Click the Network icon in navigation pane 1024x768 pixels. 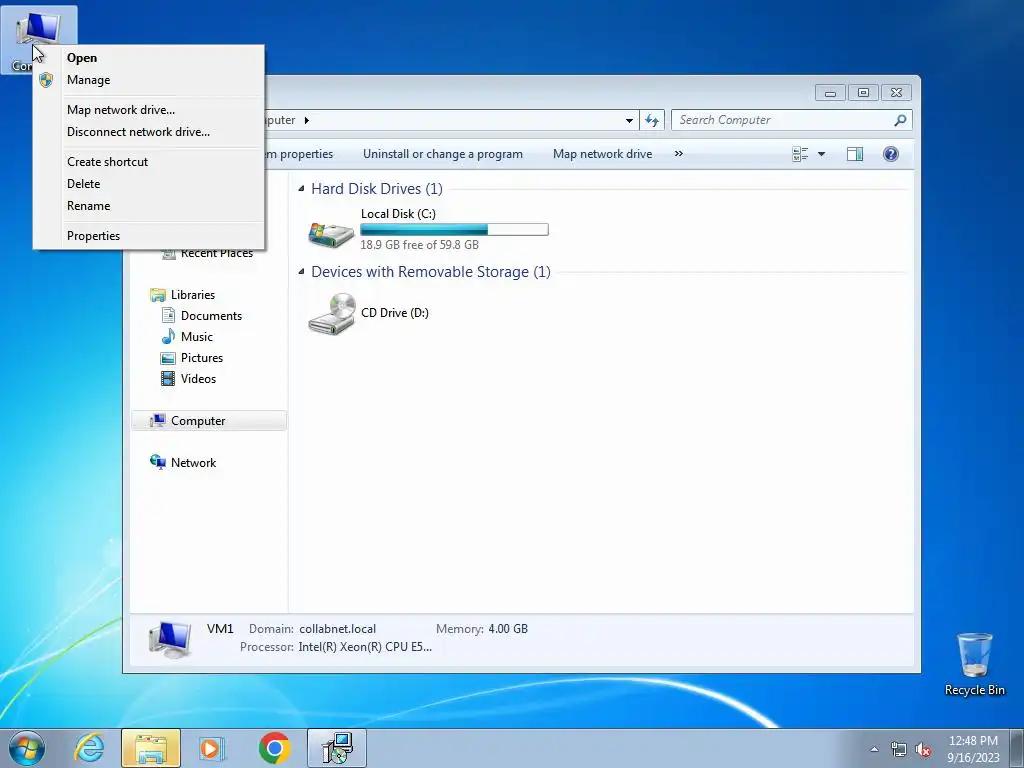(x=157, y=462)
